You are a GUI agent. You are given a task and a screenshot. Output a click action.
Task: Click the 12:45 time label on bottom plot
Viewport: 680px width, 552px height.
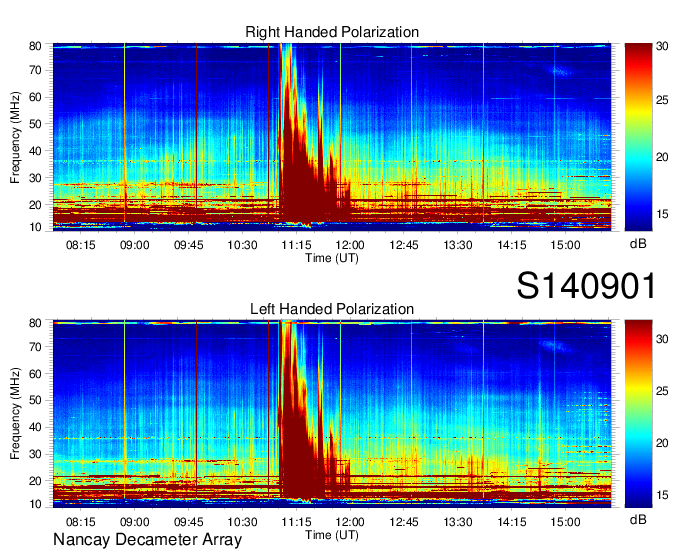coord(404,522)
